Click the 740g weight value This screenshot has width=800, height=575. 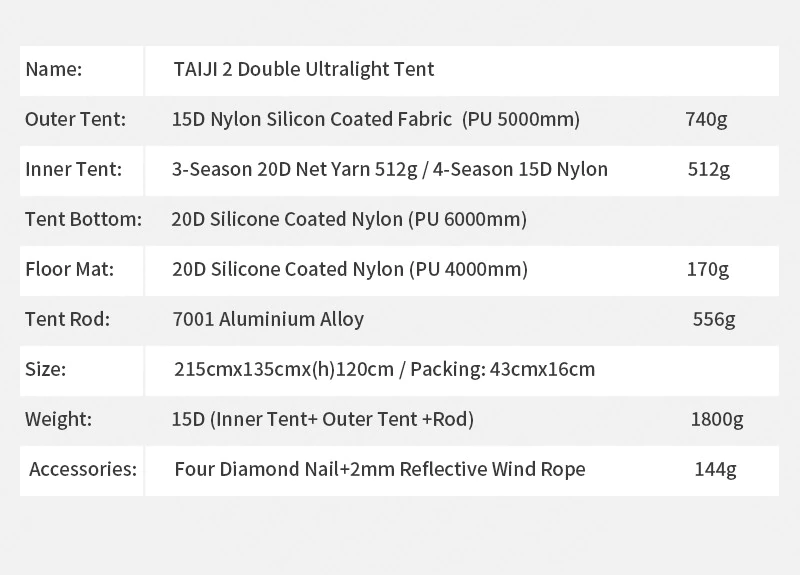[706, 119]
